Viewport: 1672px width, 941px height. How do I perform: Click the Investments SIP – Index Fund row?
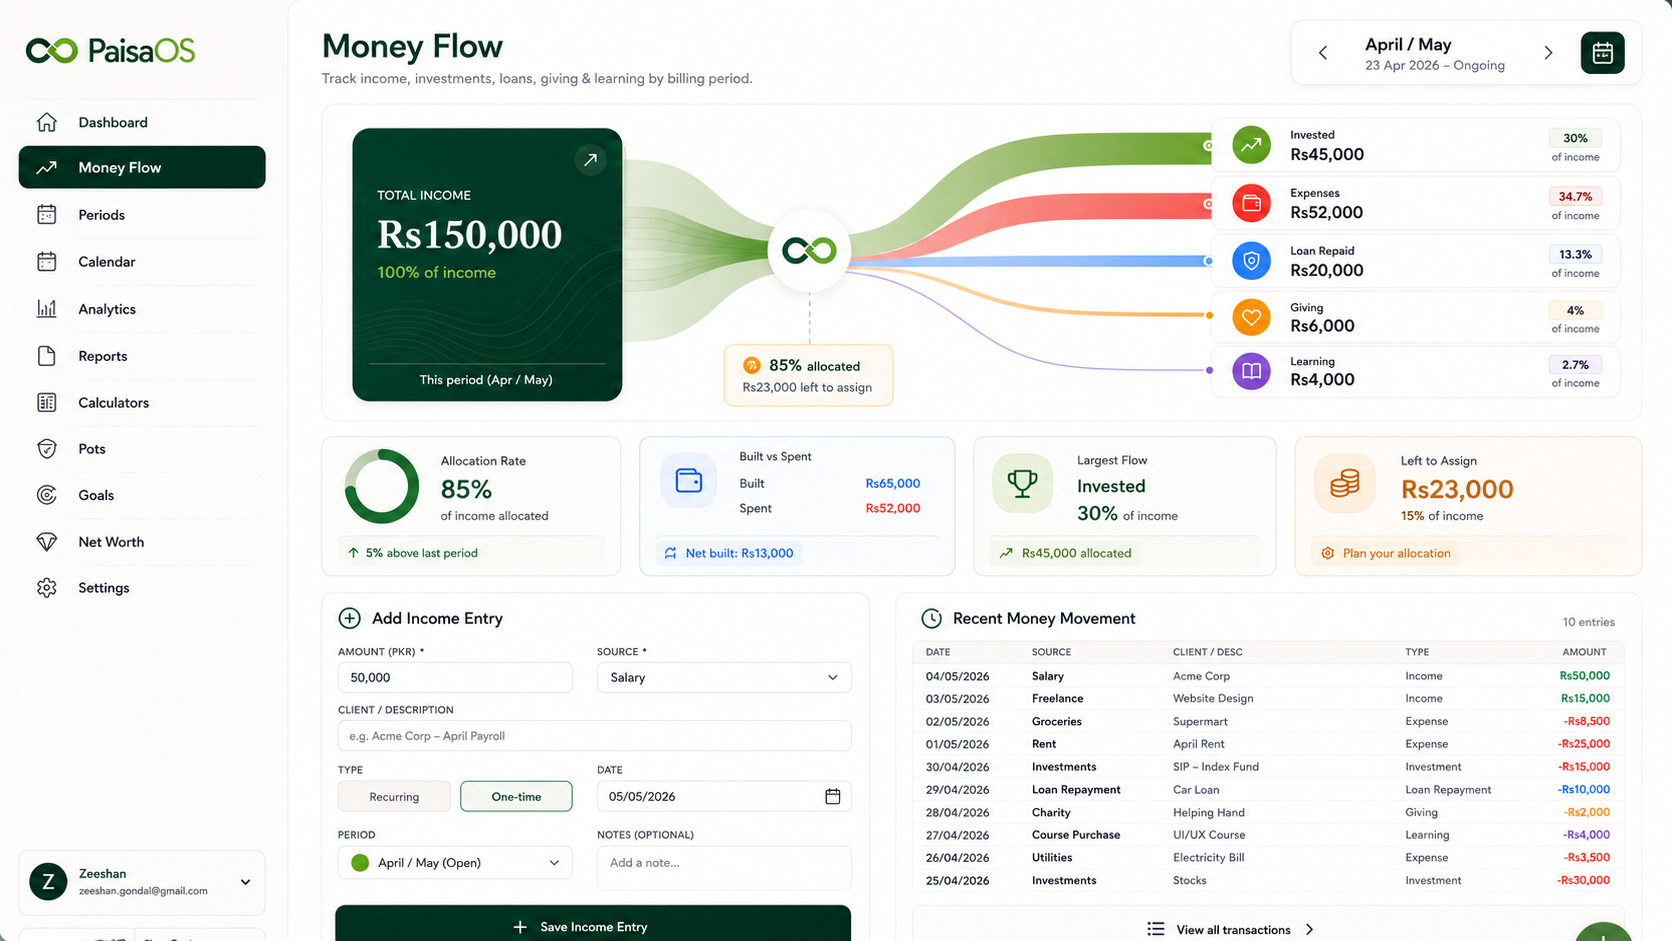coord(1268,767)
